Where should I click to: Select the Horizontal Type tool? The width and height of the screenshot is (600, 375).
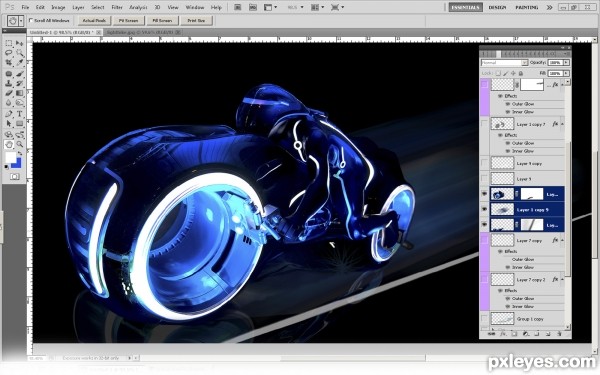(20, 114)
